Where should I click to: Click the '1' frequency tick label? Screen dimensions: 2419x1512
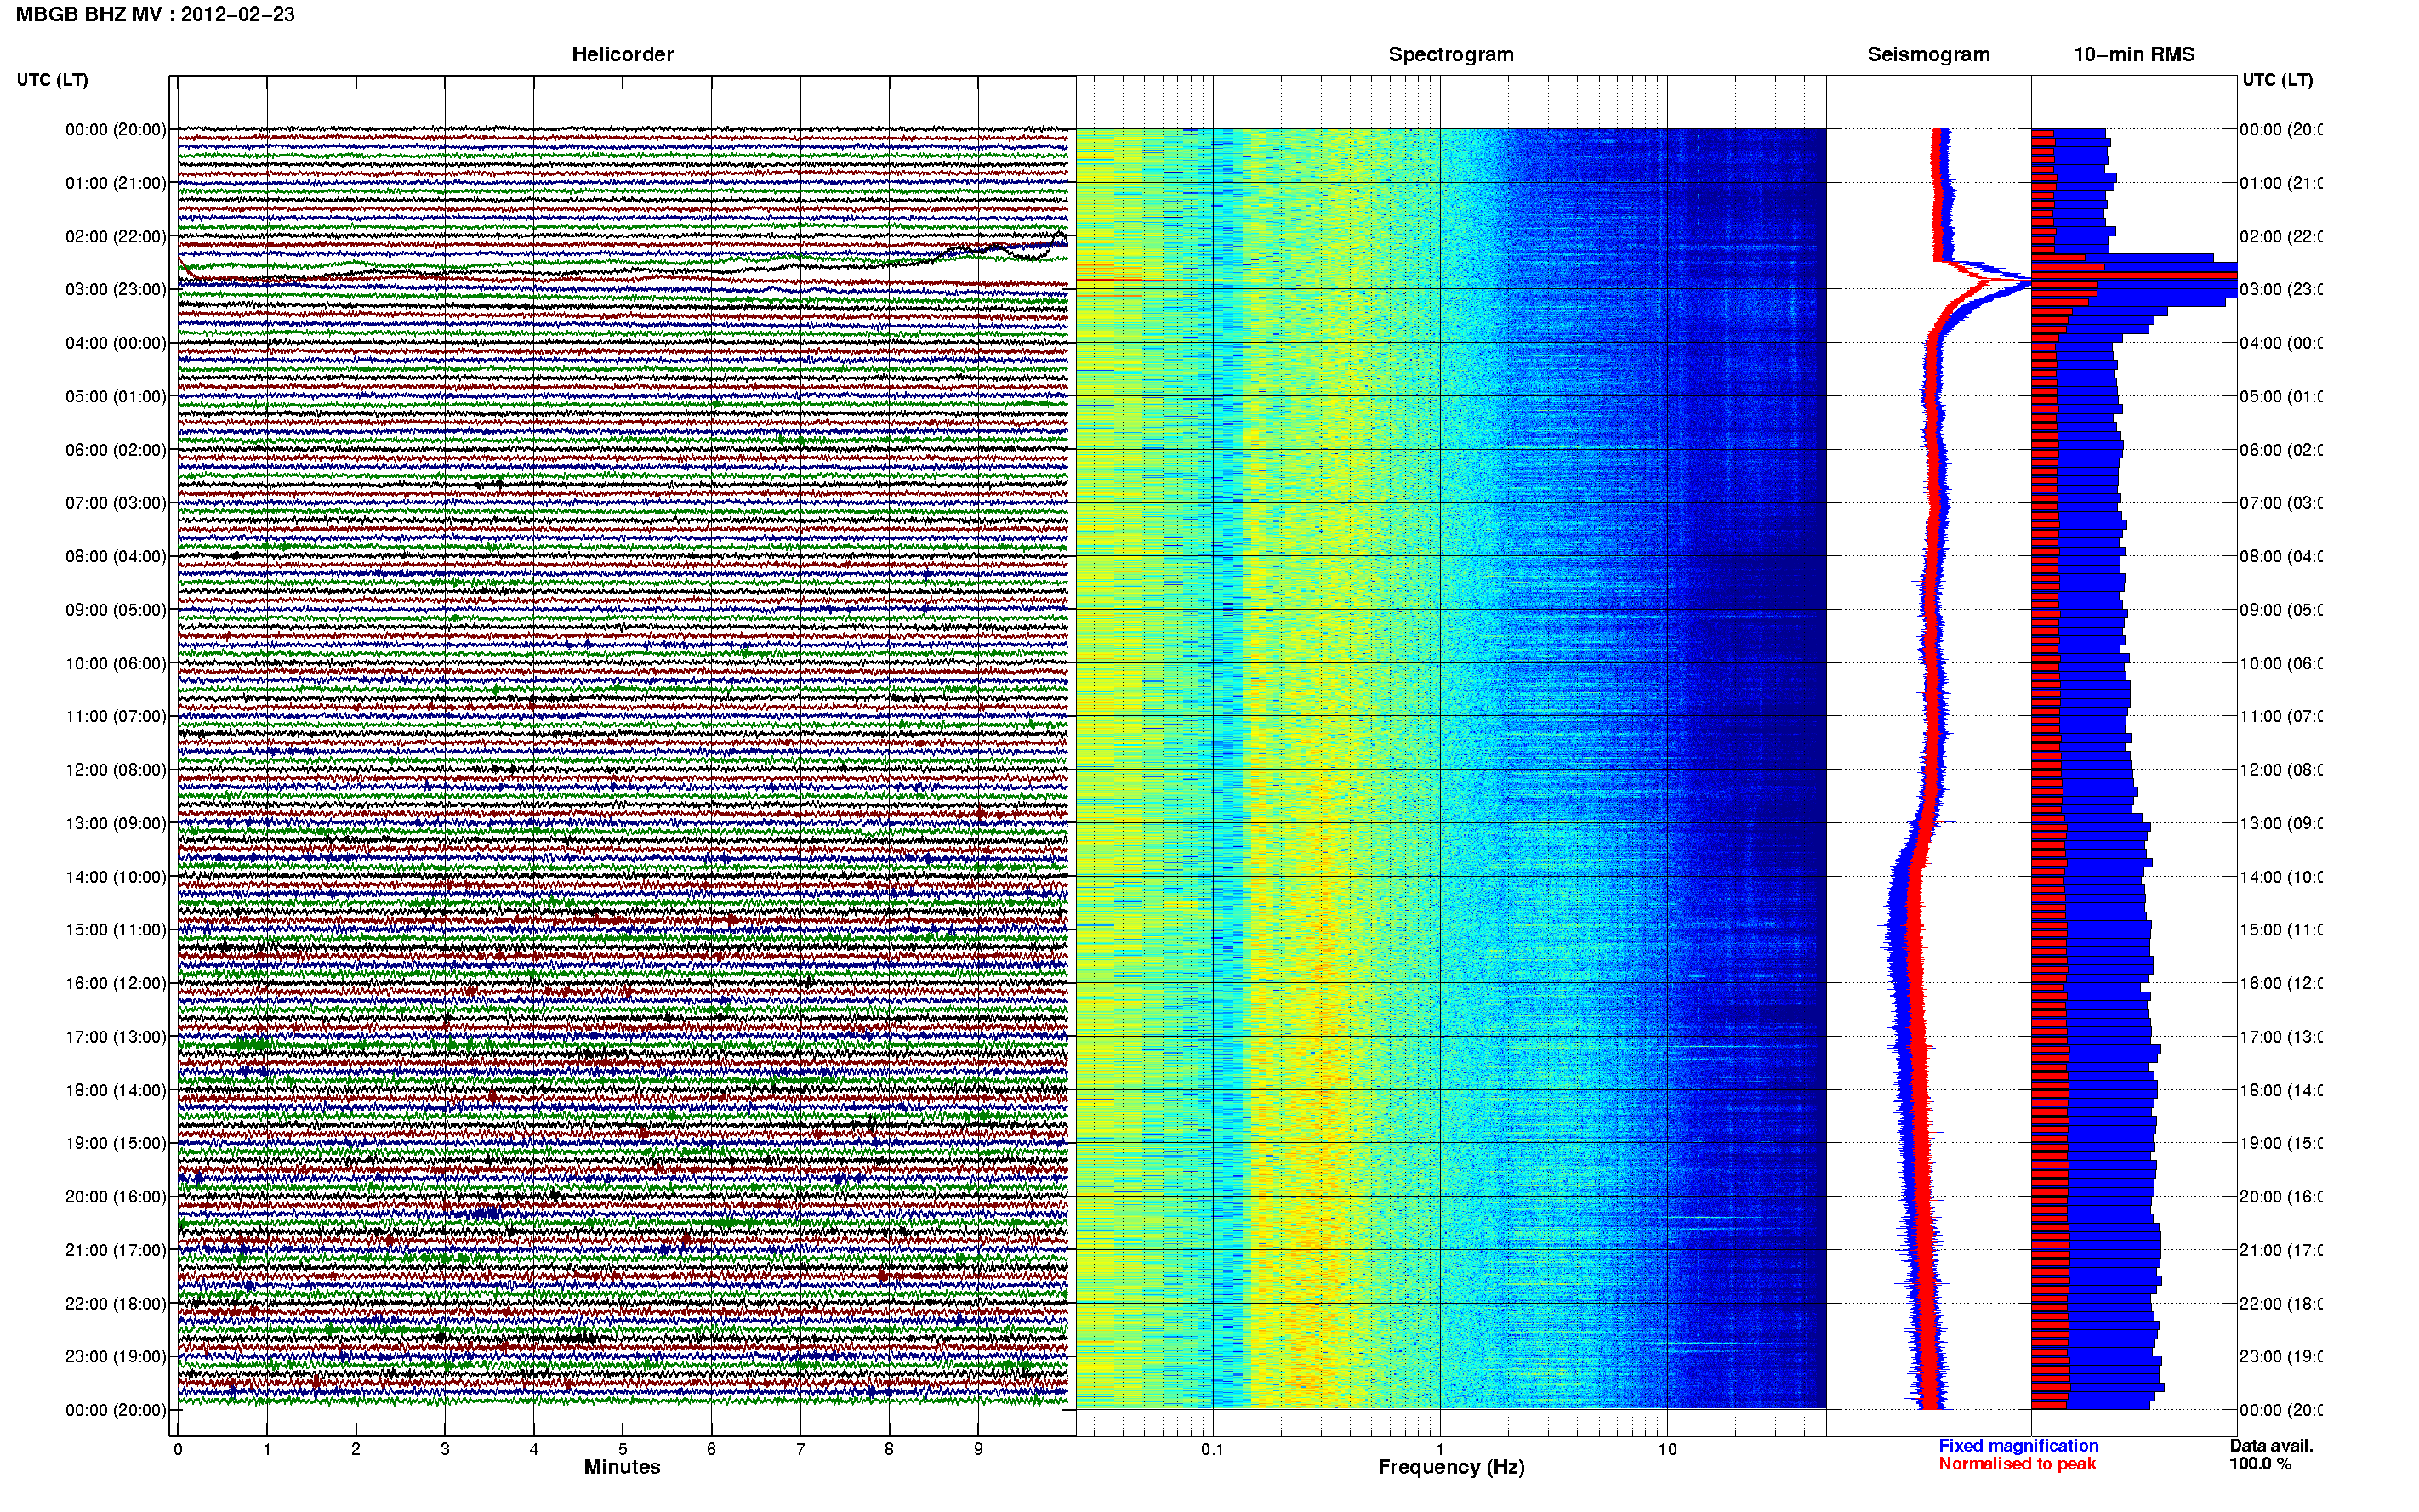coord(1440,1449)
